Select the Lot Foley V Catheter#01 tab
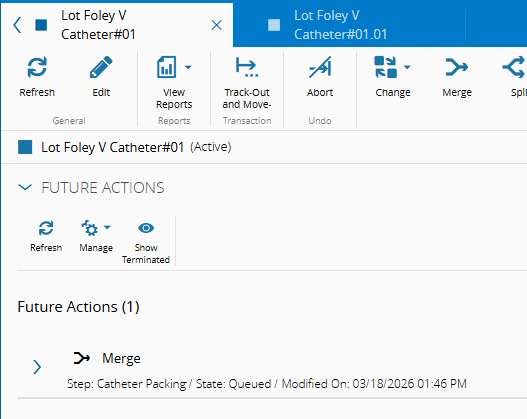Viewport: 527px width, 419px height. pyautogui.click(x=98, y=25)
